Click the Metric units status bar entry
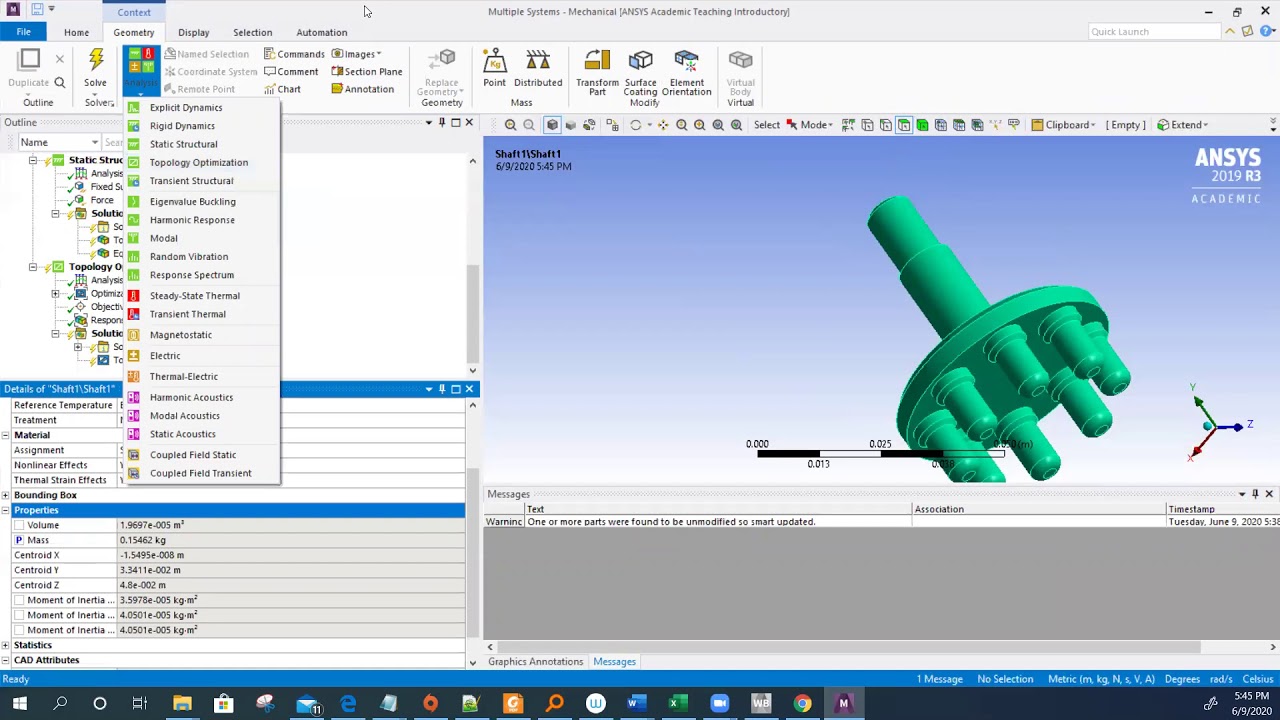The height and width of the screenshot is (720, 1280). [x=1101, y=679]
